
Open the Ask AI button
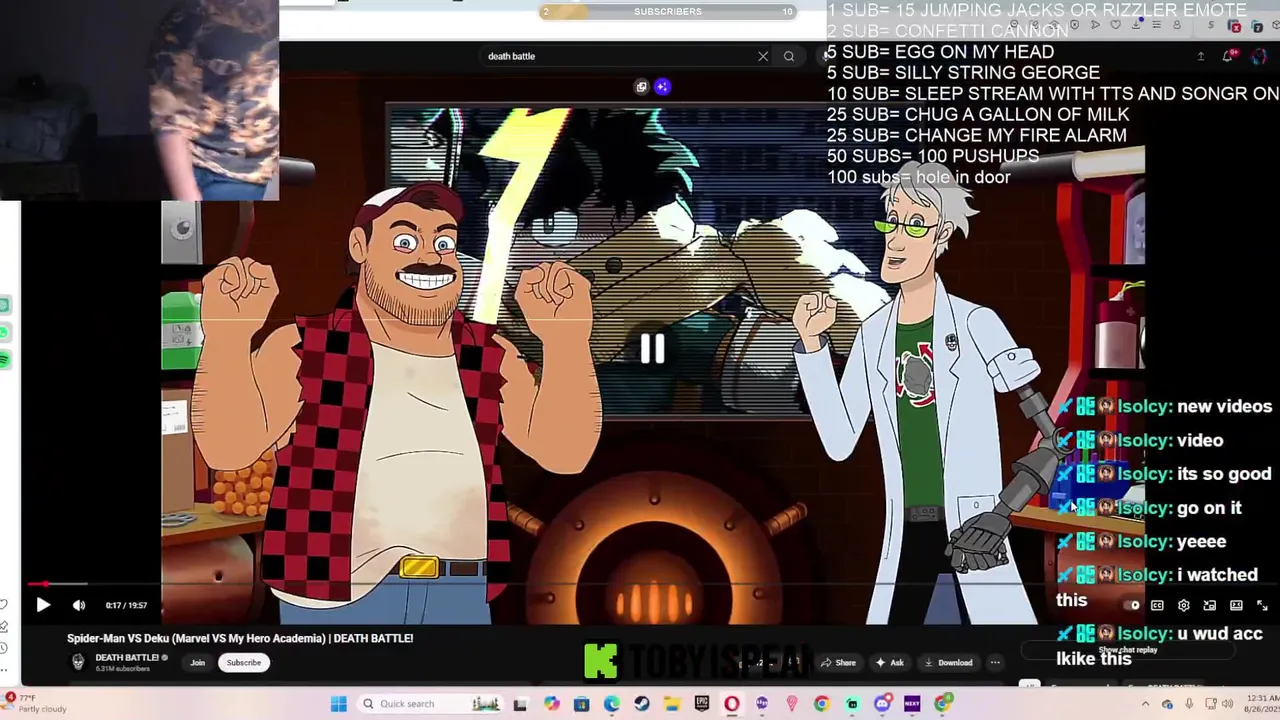pos(889,662)
